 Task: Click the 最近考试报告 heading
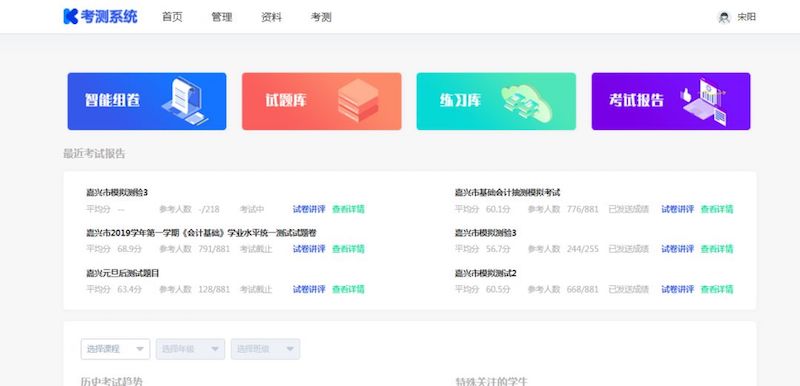coord(94,153)
